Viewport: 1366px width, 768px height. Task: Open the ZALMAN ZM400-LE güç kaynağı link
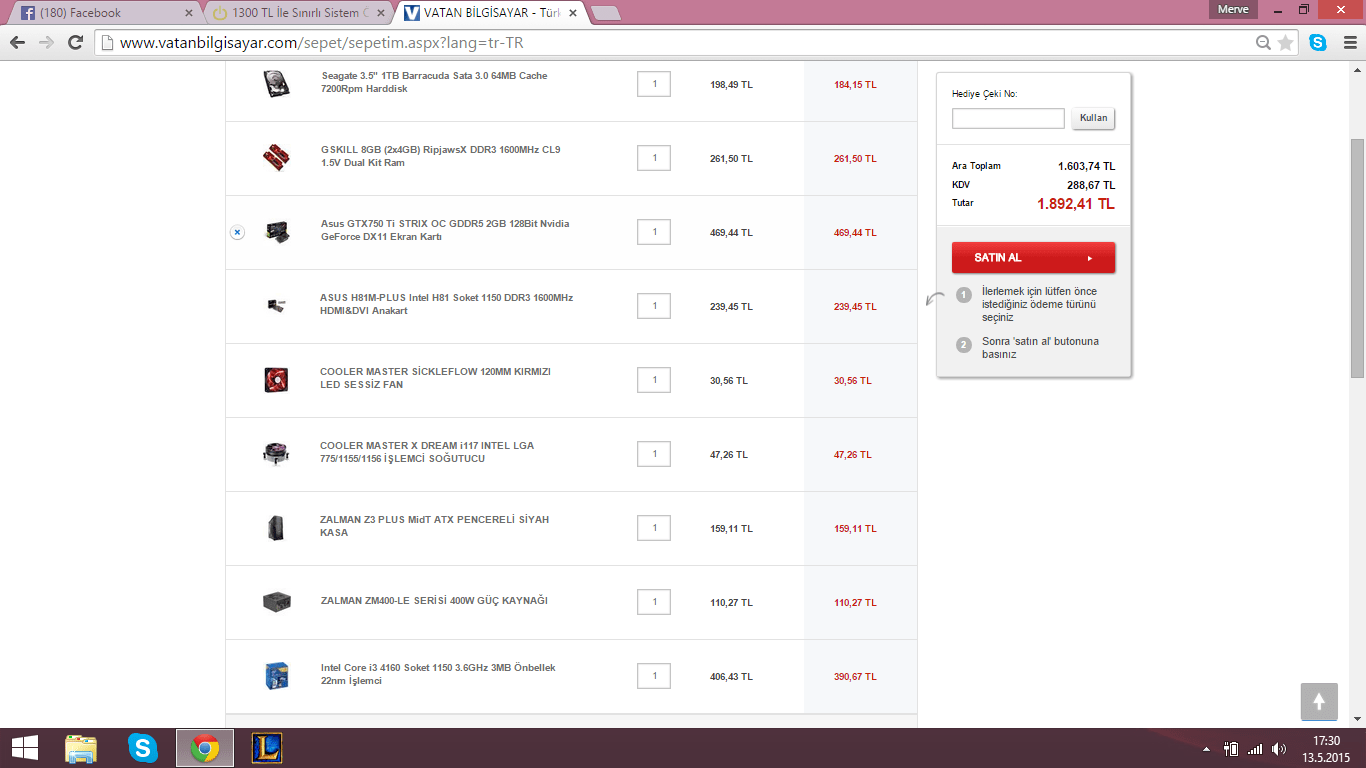434,601
